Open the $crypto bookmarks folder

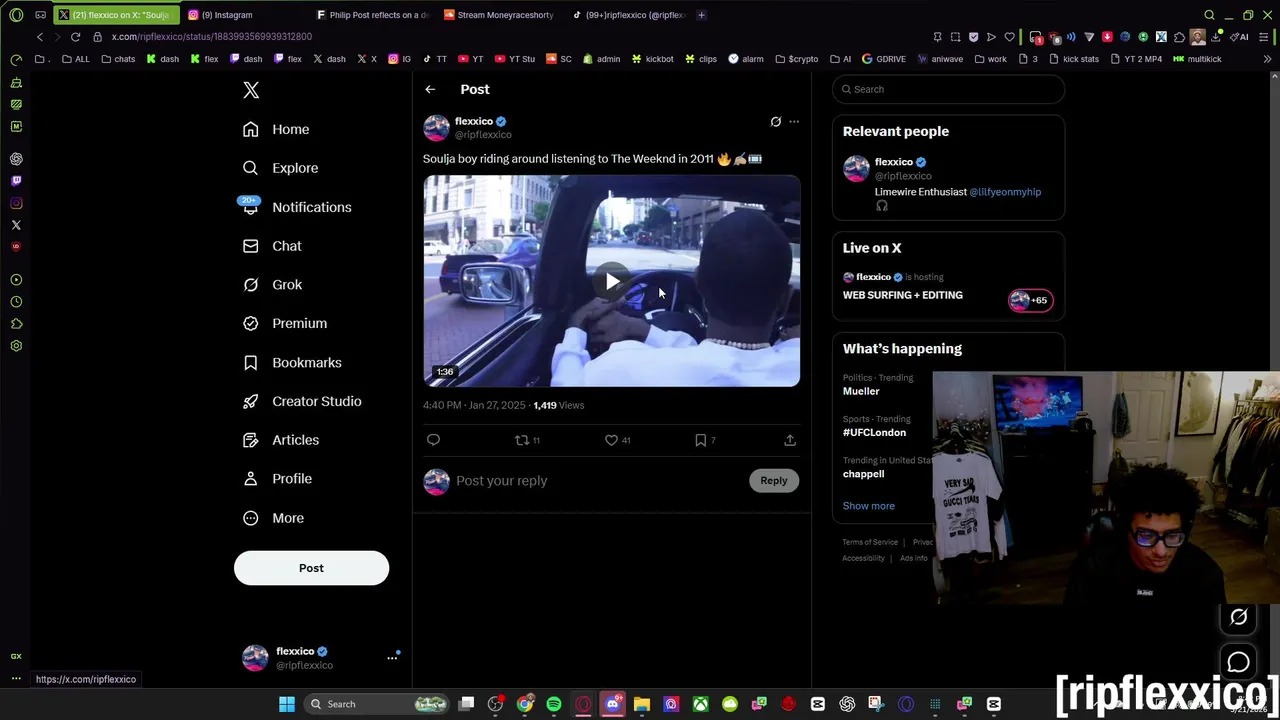point(797,59)
